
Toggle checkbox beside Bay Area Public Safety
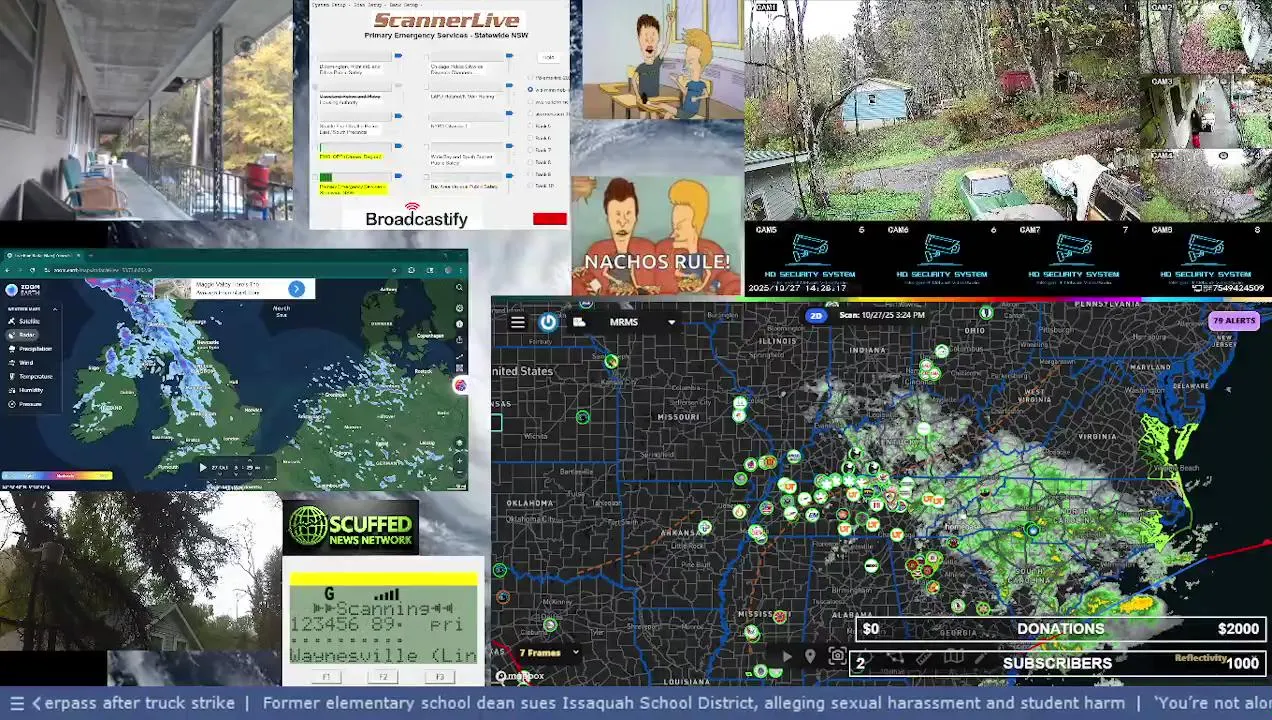click(426, 177)
